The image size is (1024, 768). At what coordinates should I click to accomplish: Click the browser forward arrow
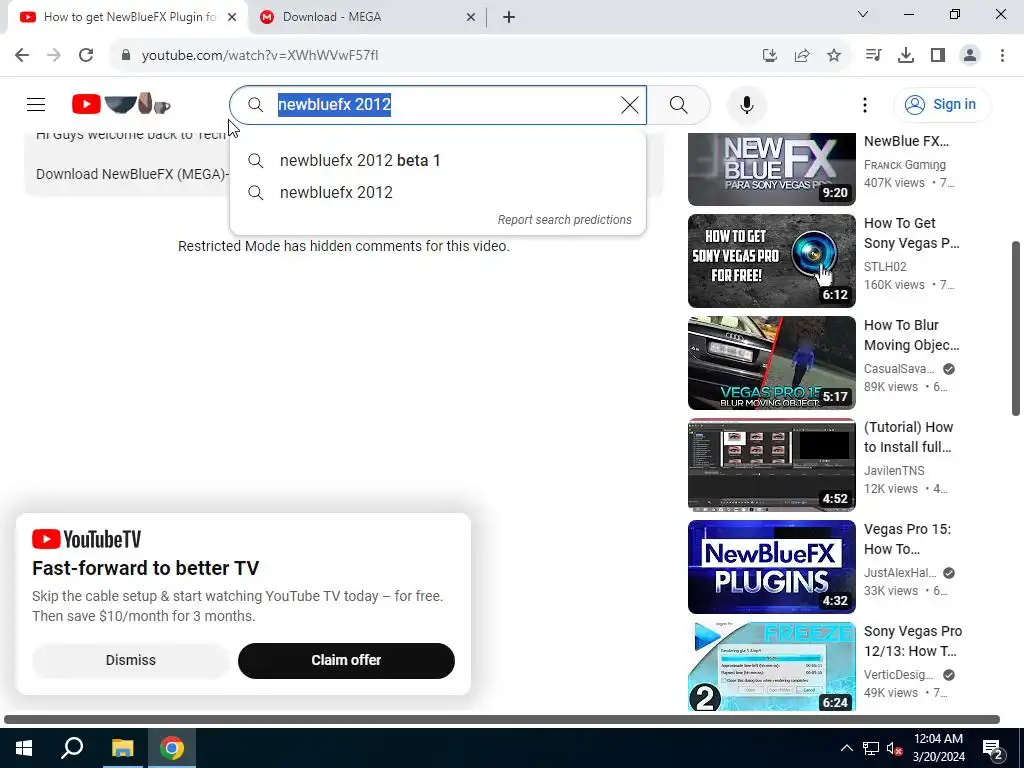tap(54, 56)
